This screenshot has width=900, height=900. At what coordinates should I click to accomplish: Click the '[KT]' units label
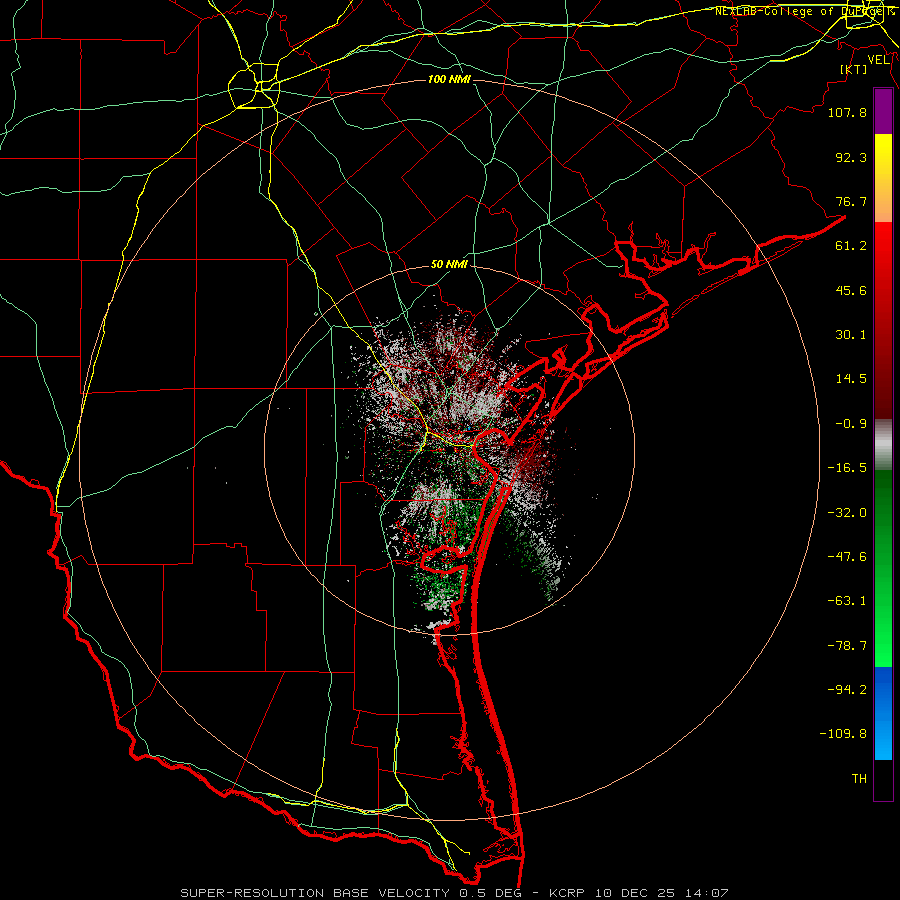tap(854, 69)
